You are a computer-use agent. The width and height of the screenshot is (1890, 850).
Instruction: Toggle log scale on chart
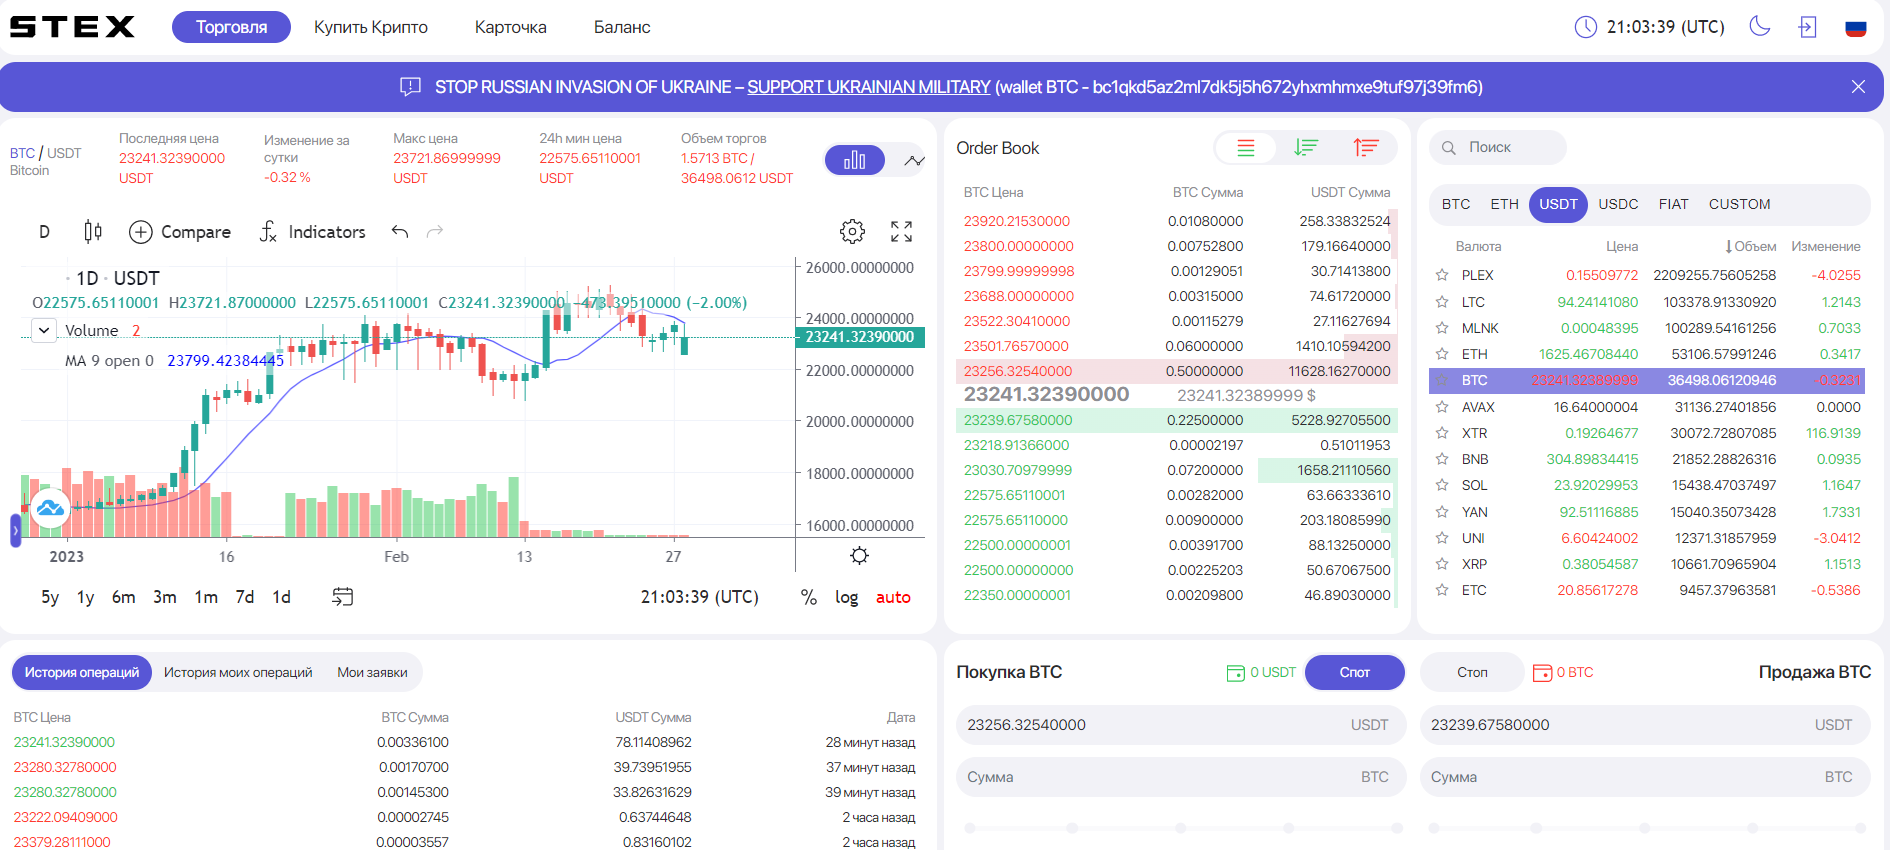tap(846, 597)
